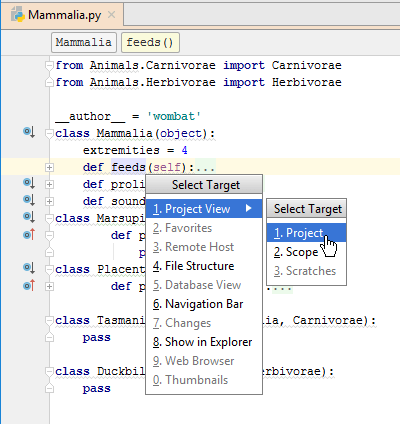Select Changes target
Image resolution: width=400 pixels, height=424 pixels.
(x=204, y=323)
